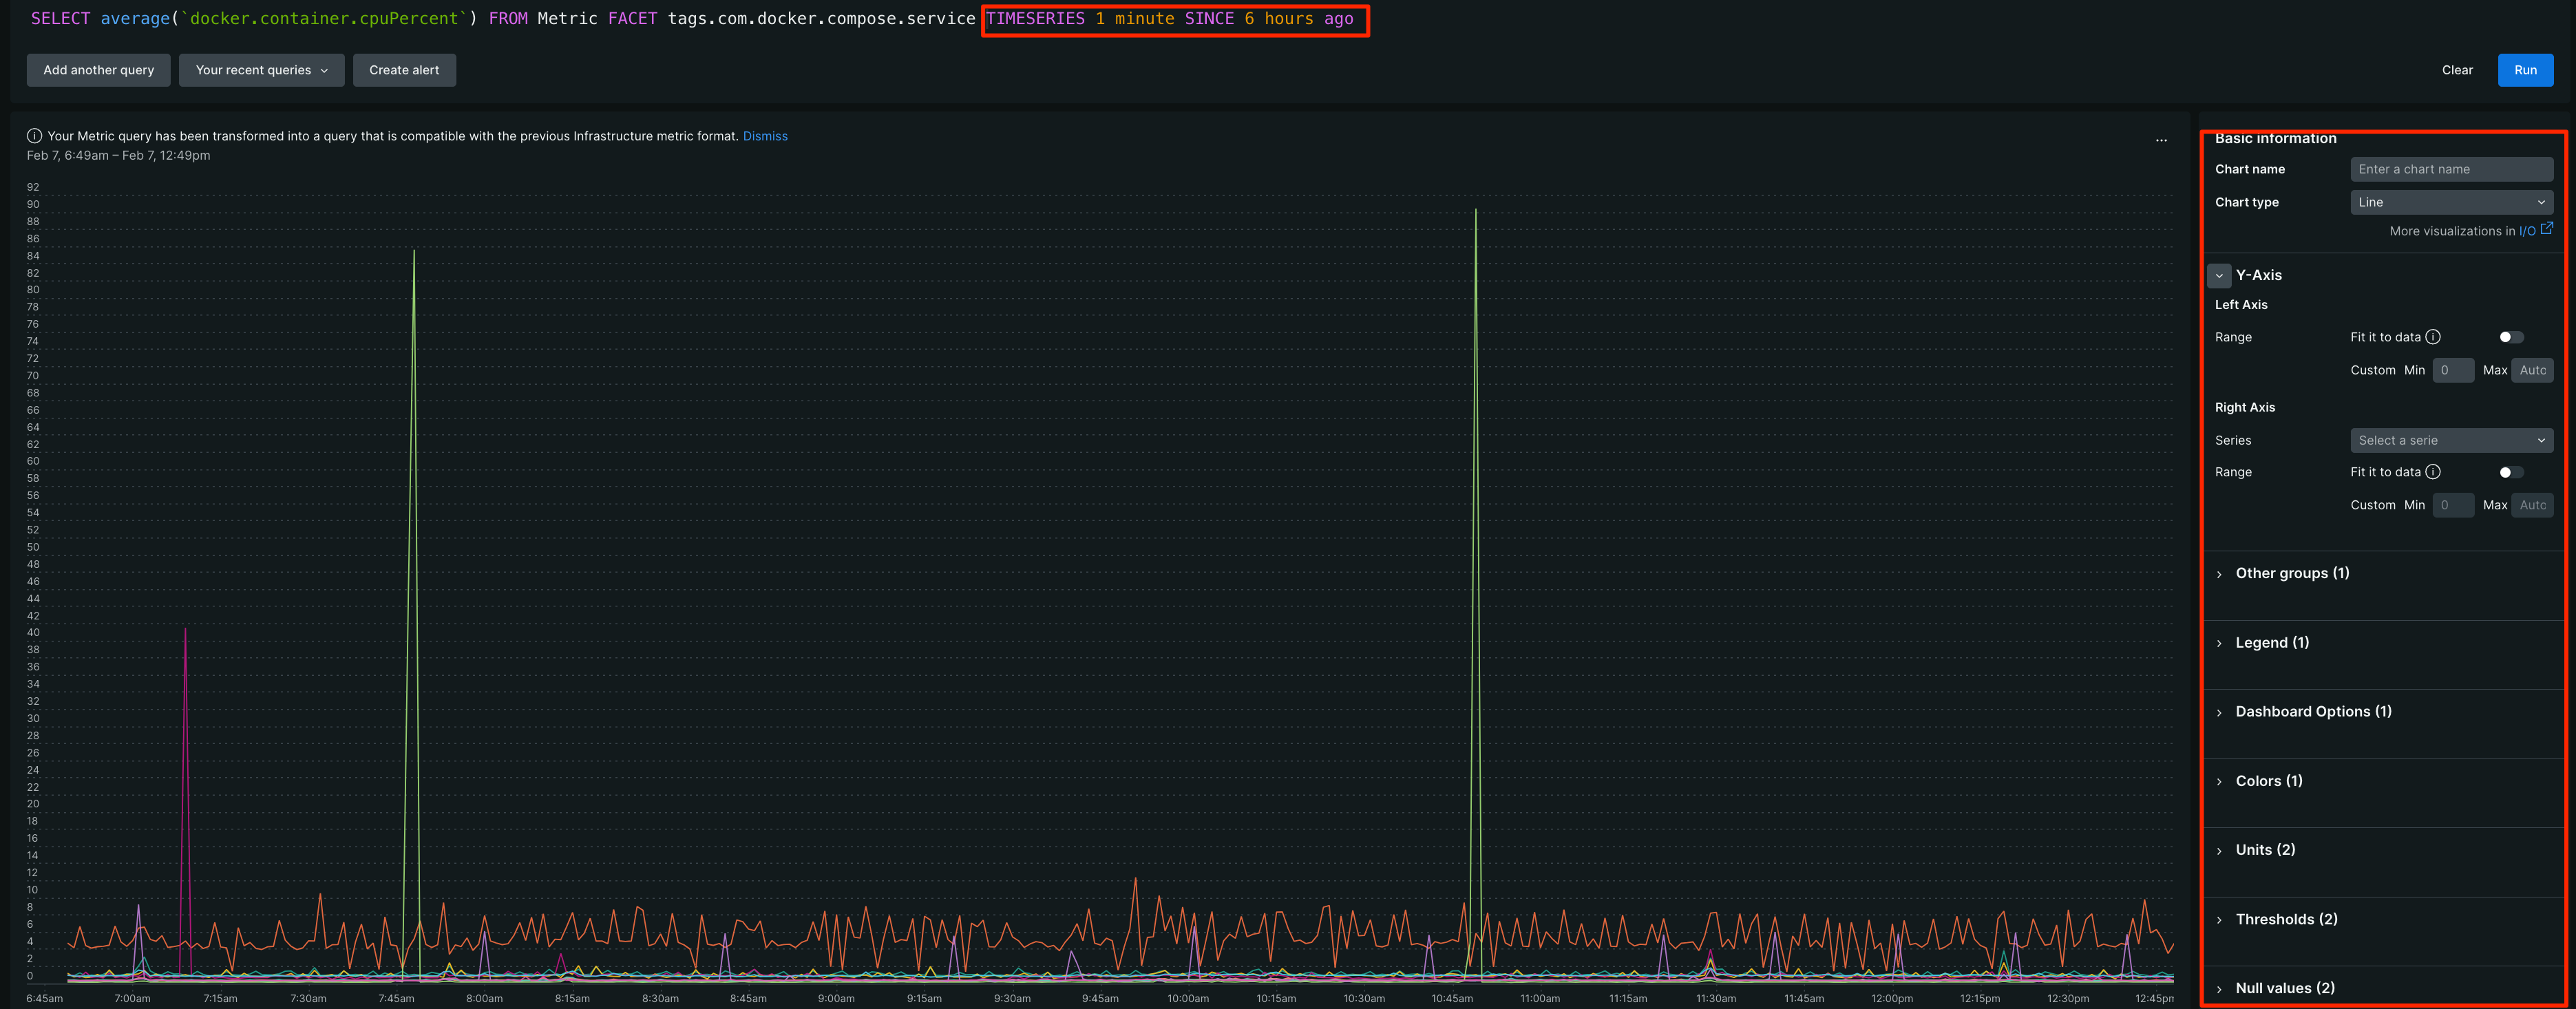2576x1009 pixels.
Task: Click the Right Axis Max field
Action: (x=2532, y=505)
